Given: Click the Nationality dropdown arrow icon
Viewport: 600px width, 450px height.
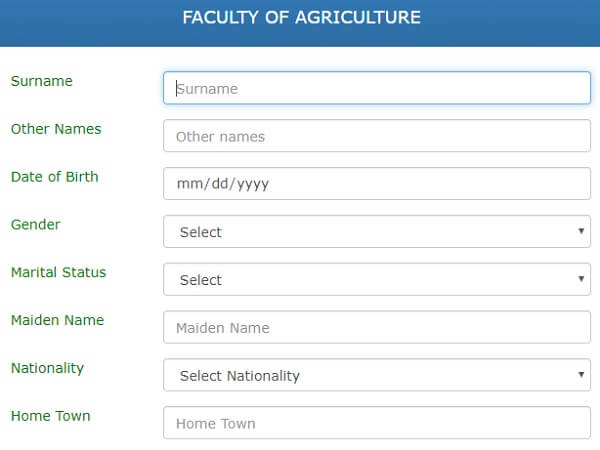Looking at the screenshot, I should click(x=581, y=374).
